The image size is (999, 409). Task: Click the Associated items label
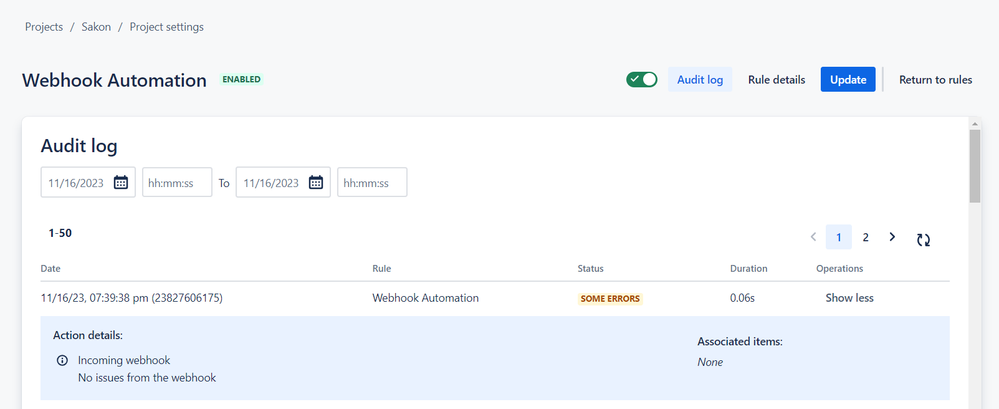(740, 341)
